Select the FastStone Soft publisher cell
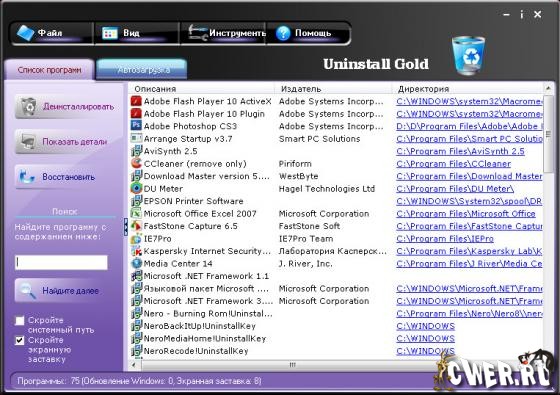This screenshot has height=395, width=560. click(309, 226)
